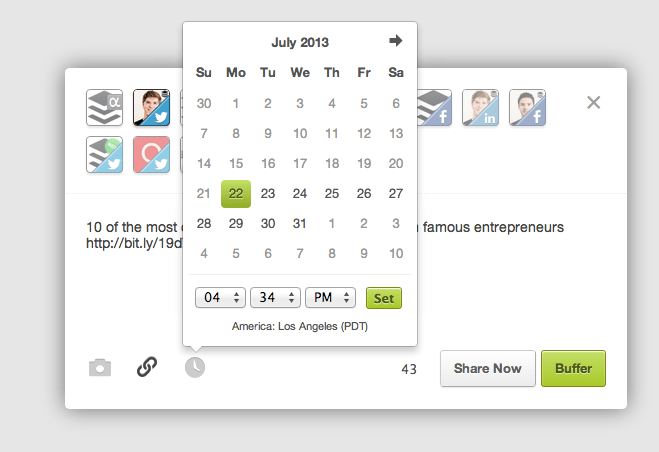This screenshot has width=659, height=452.
Task: Click the green Buffer button
Action: [x=573, y=369]
